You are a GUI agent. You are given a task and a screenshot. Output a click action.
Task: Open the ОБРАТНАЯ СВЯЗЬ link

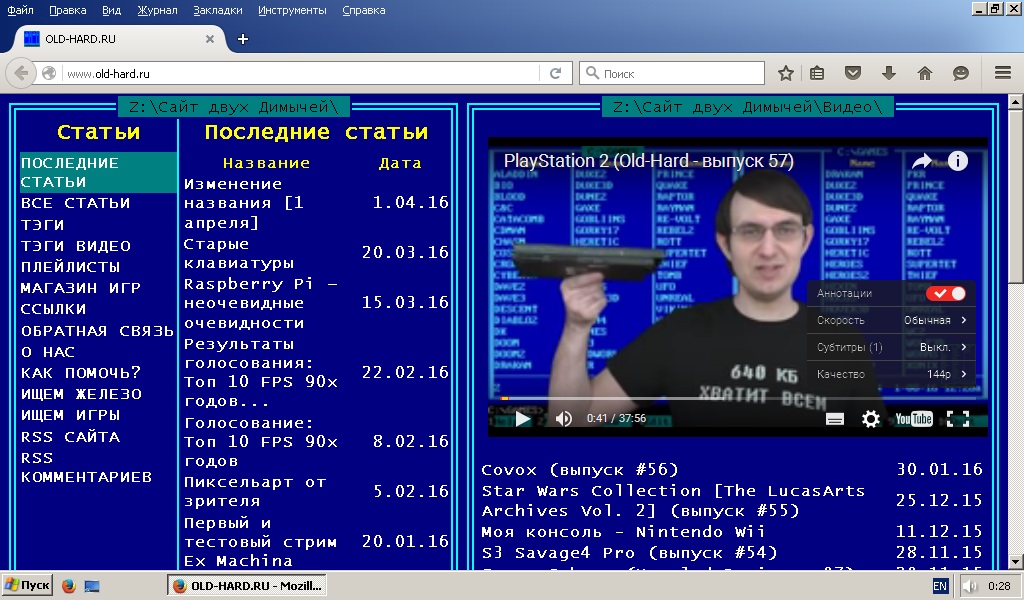[97, 331]
